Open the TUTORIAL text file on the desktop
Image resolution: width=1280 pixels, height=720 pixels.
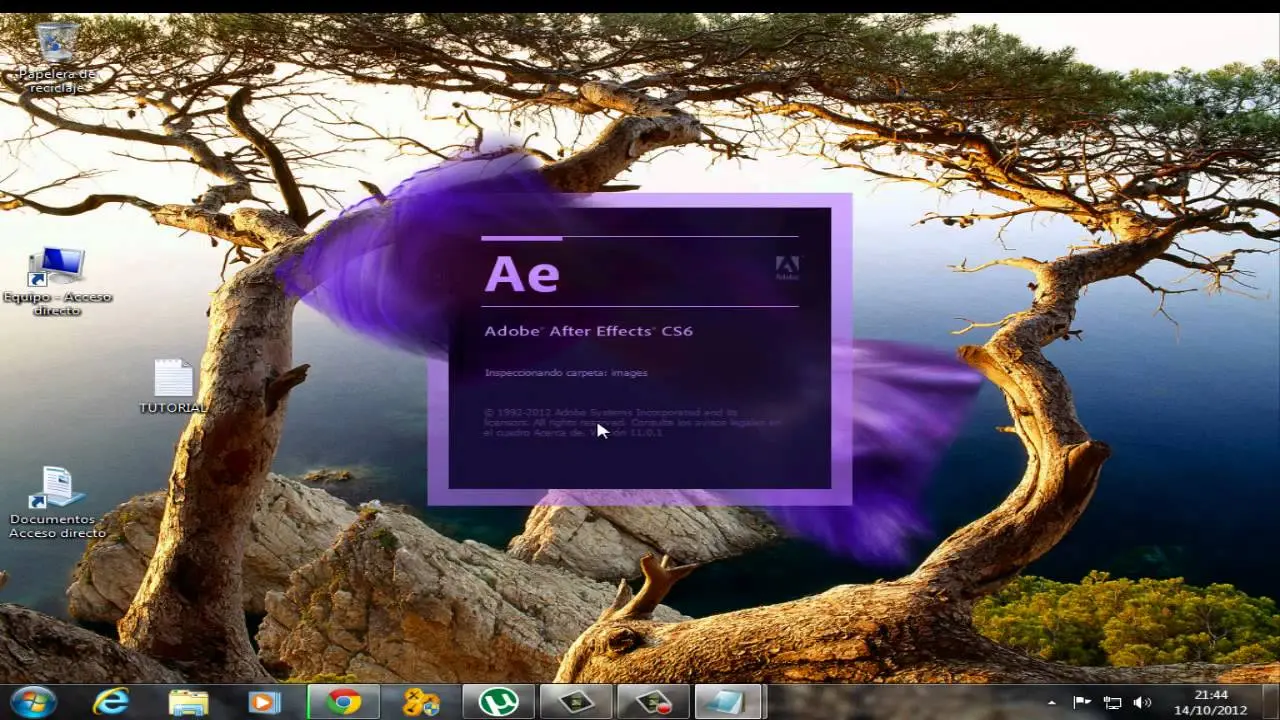point(171,380)
